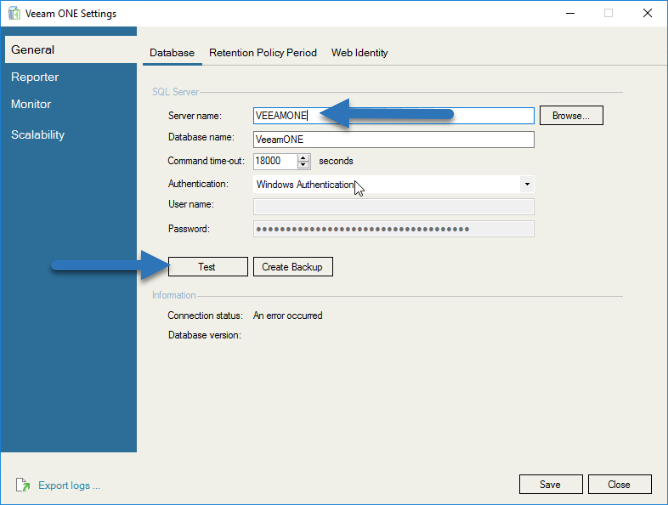Switch to the Retention Policy Period tab
668x505 pixels.
(x=263, y=53)
